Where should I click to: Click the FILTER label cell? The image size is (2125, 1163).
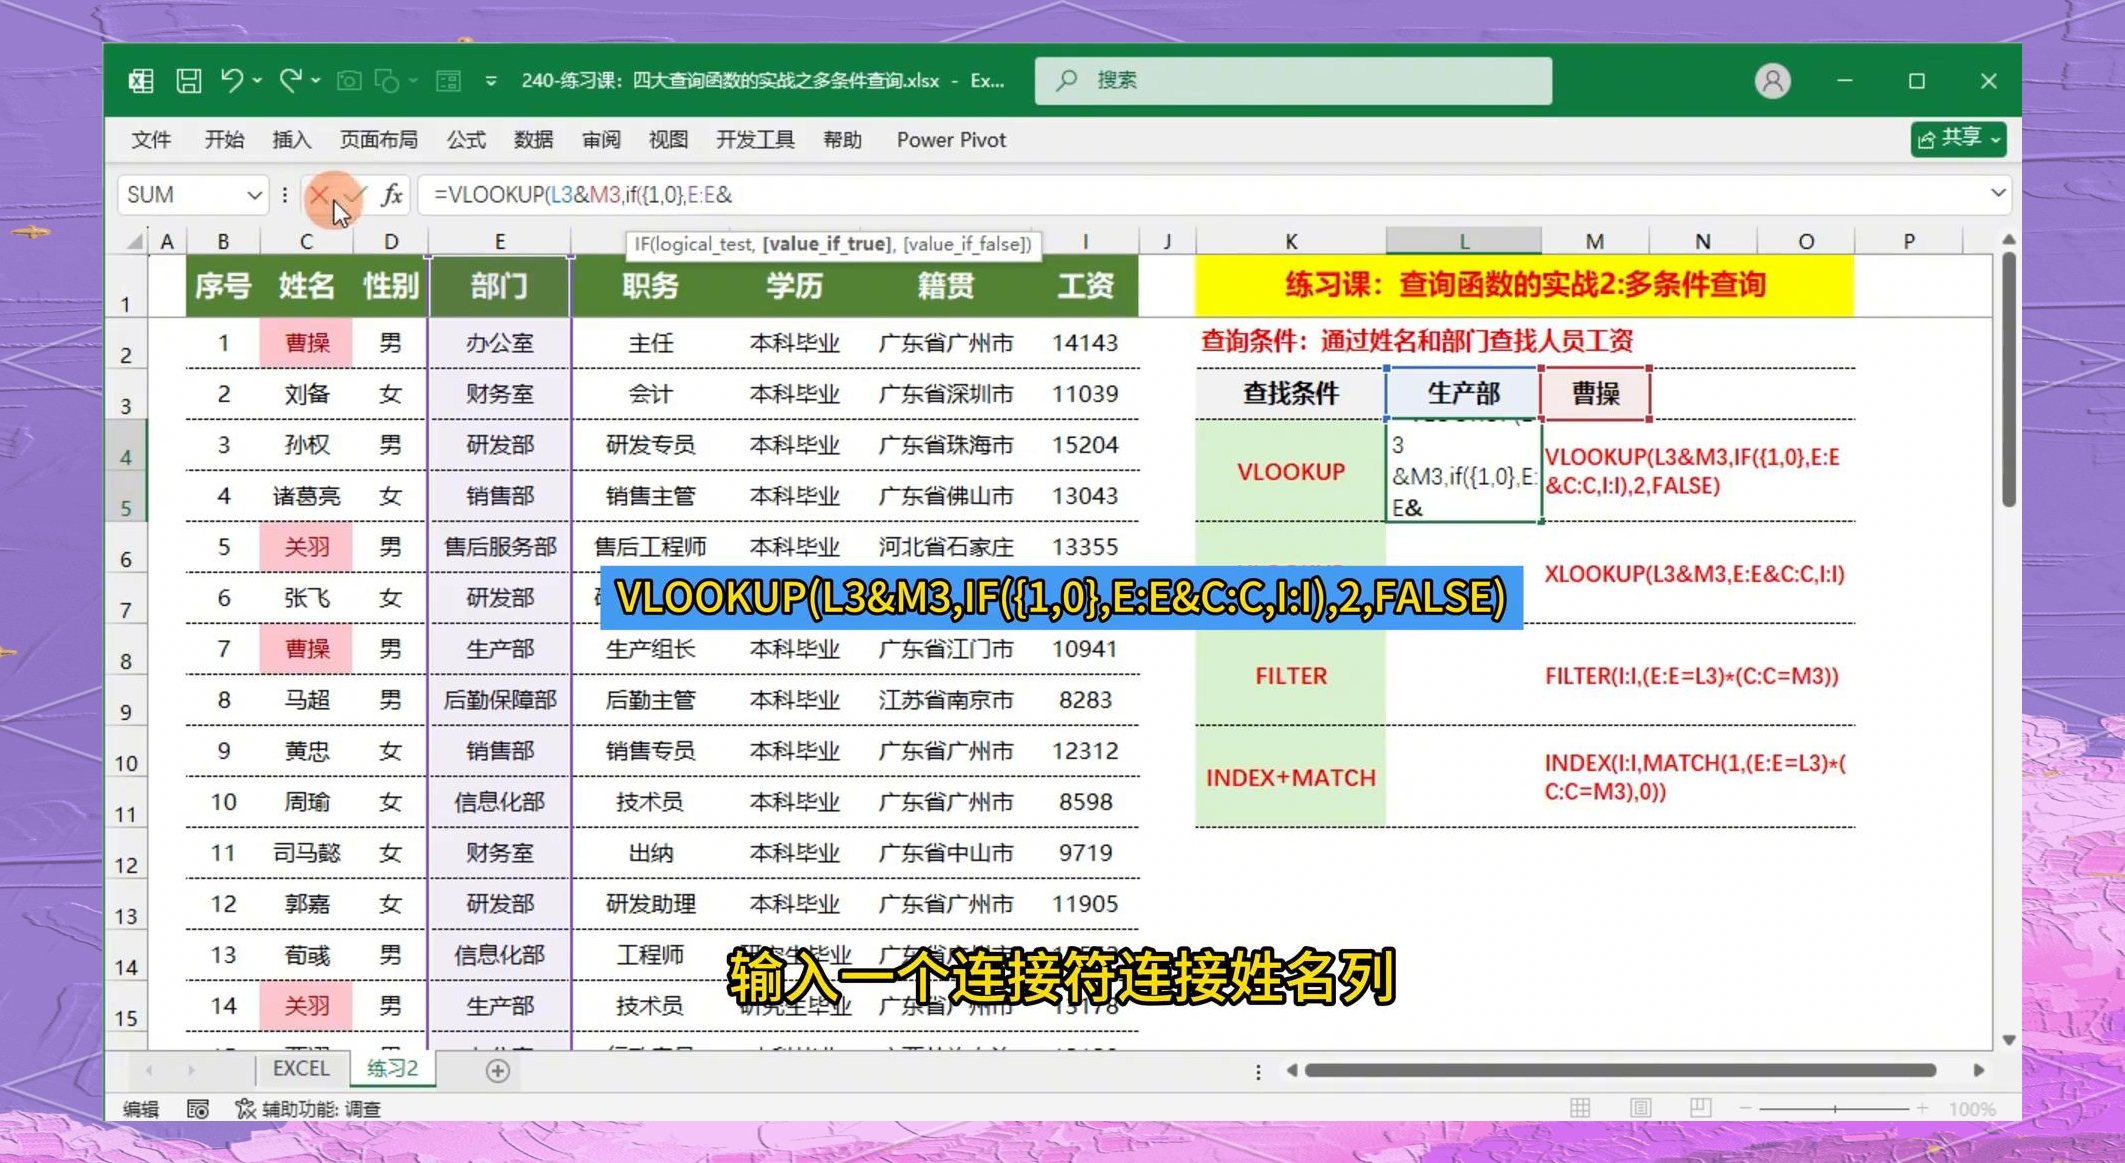(1290, 676)
